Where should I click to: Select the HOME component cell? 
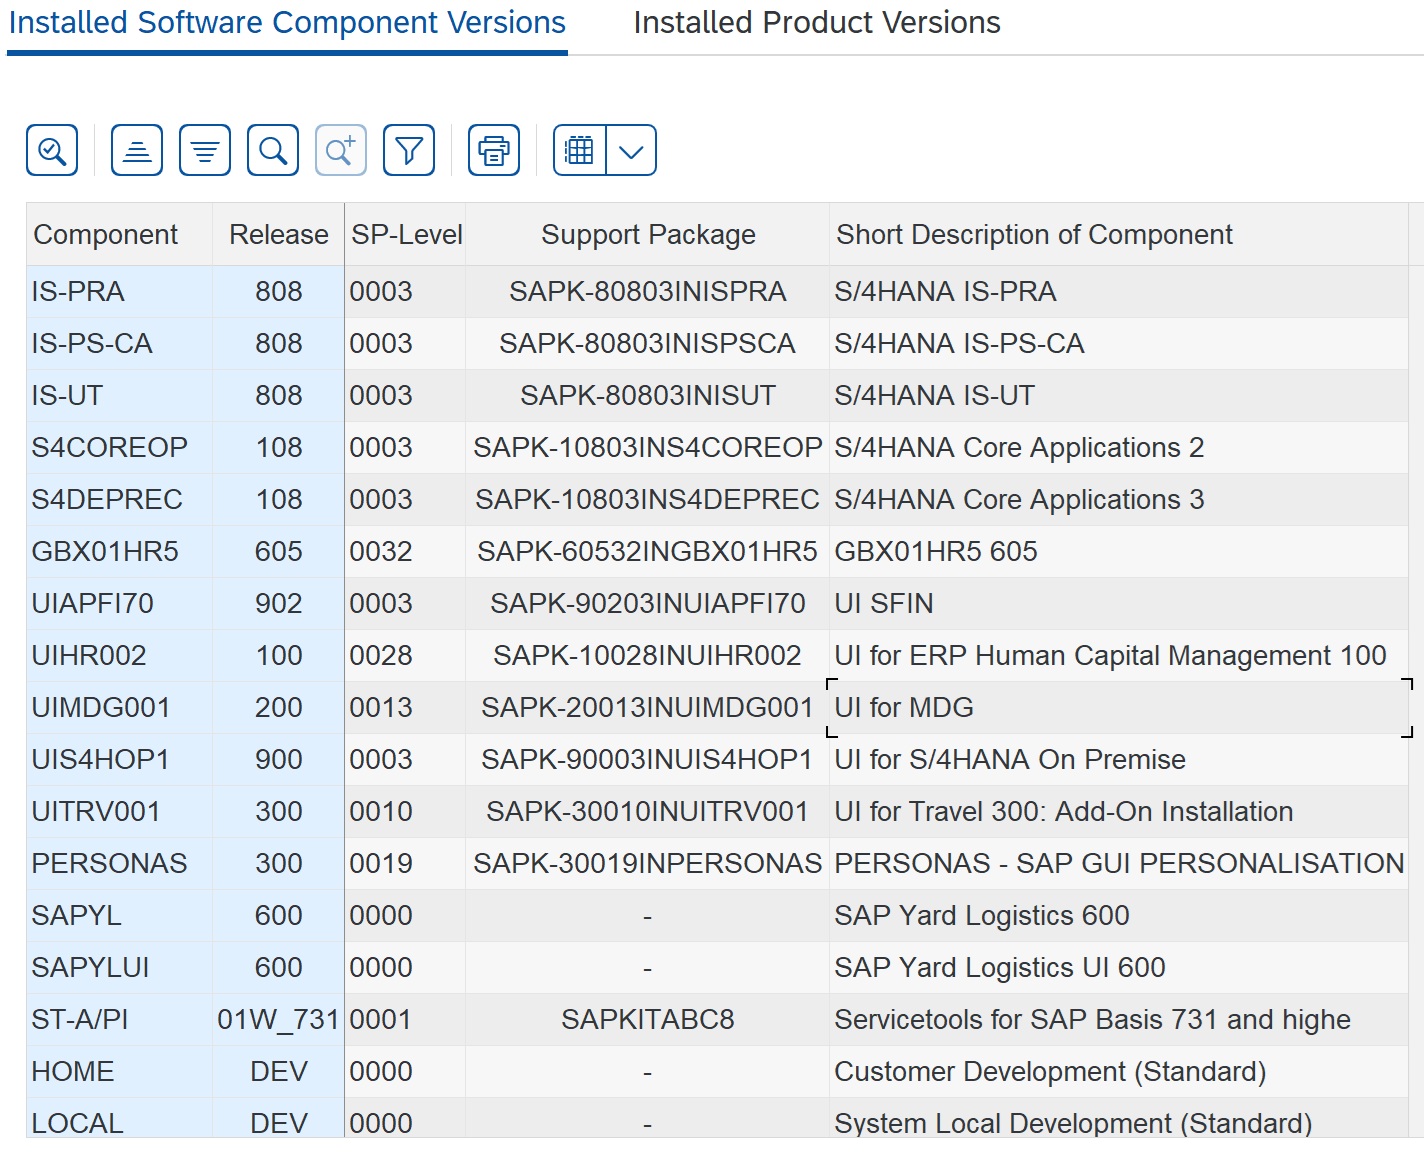click(119, 1071)
